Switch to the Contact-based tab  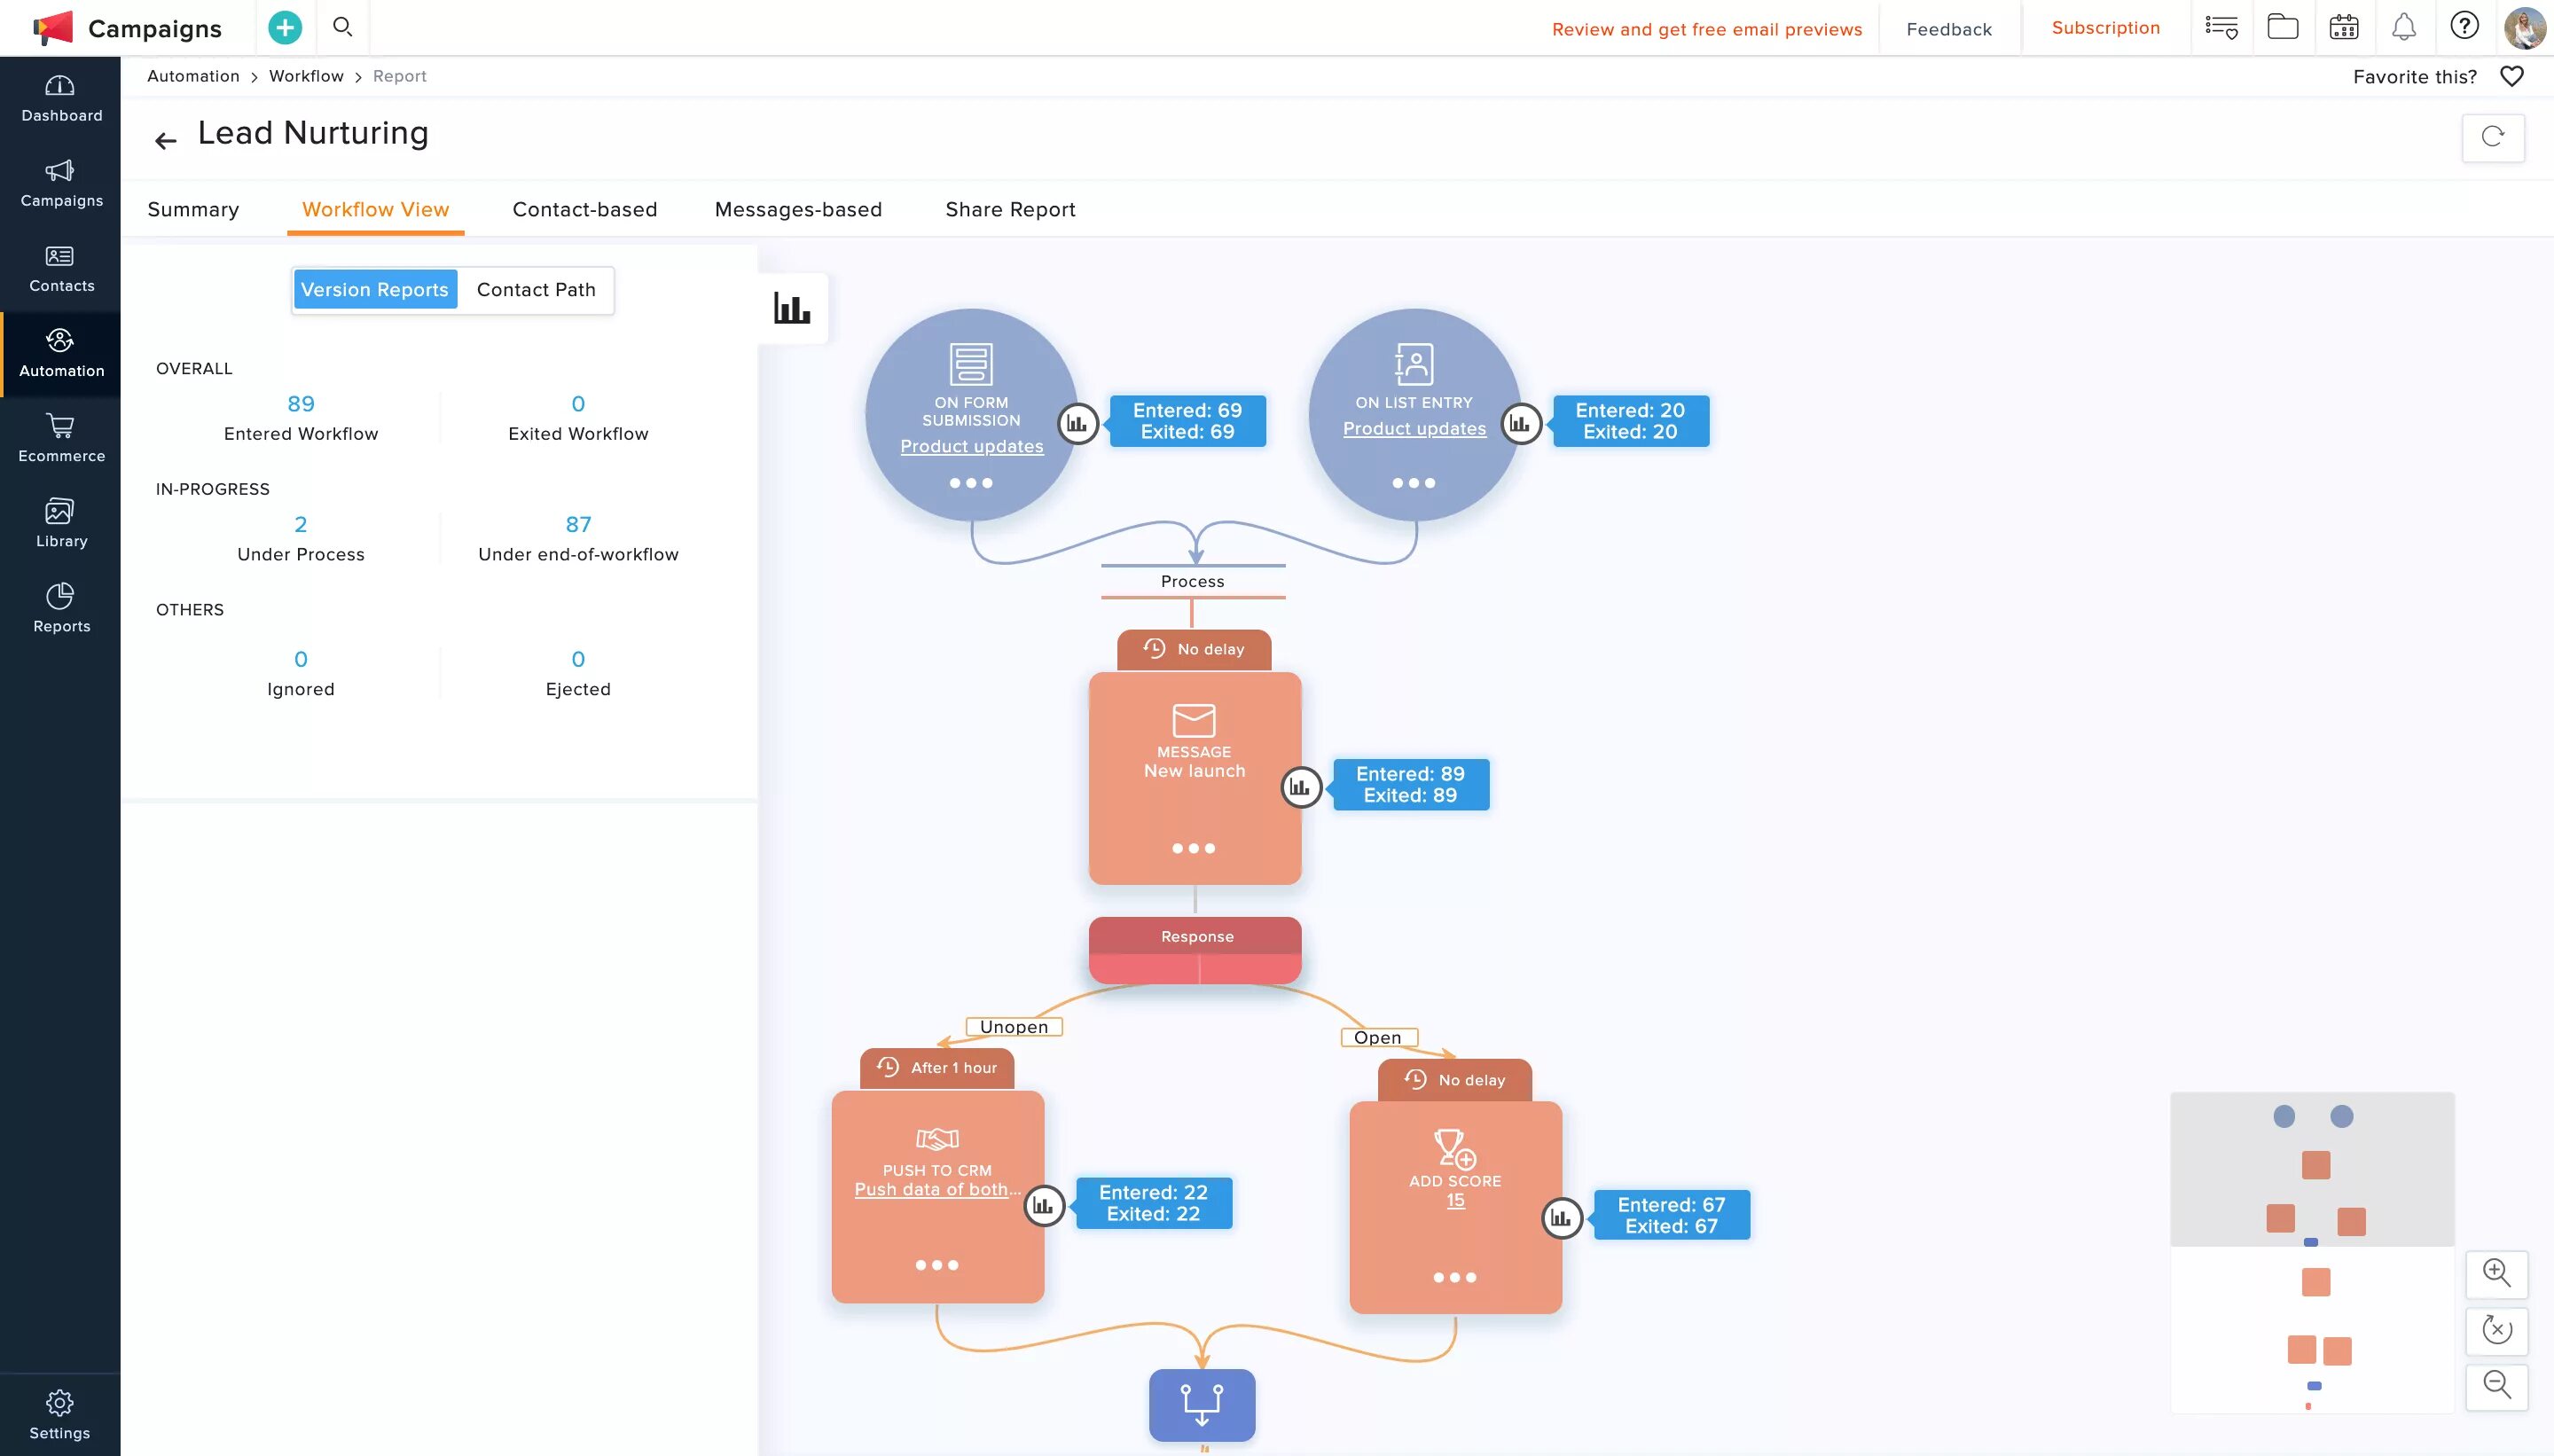pos(585,210)
